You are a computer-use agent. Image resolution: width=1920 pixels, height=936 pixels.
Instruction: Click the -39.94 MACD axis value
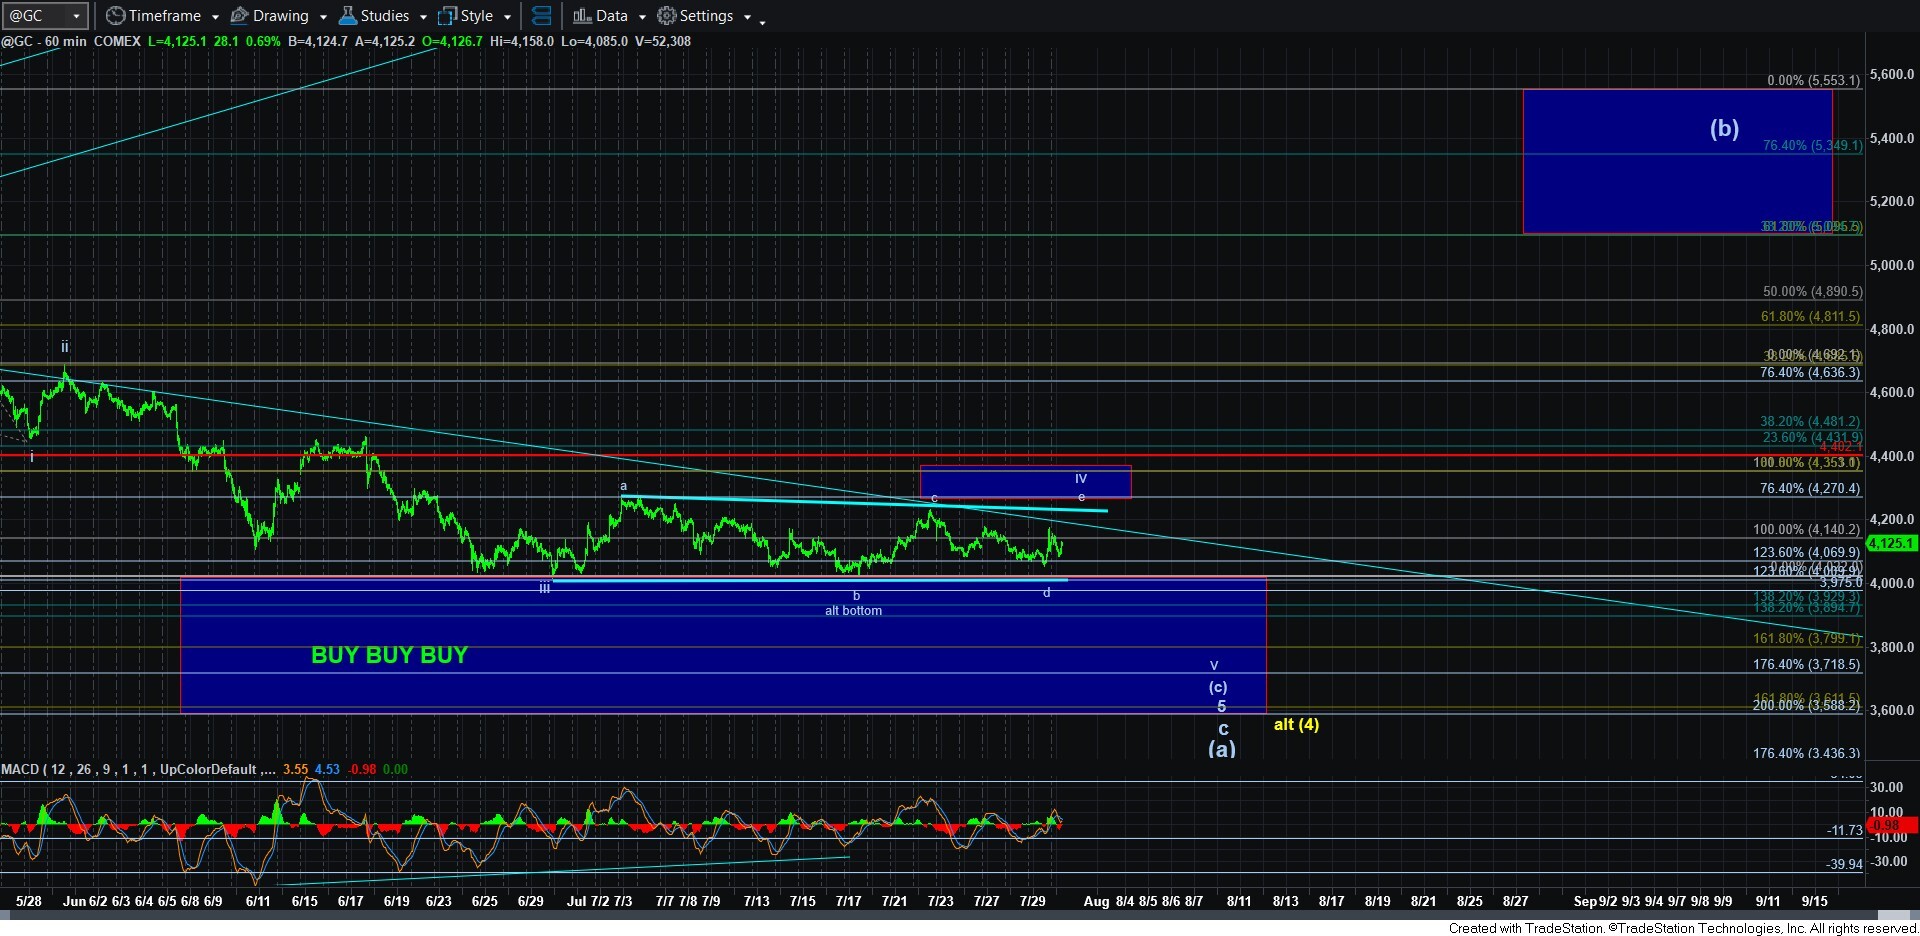(1844, 864)
